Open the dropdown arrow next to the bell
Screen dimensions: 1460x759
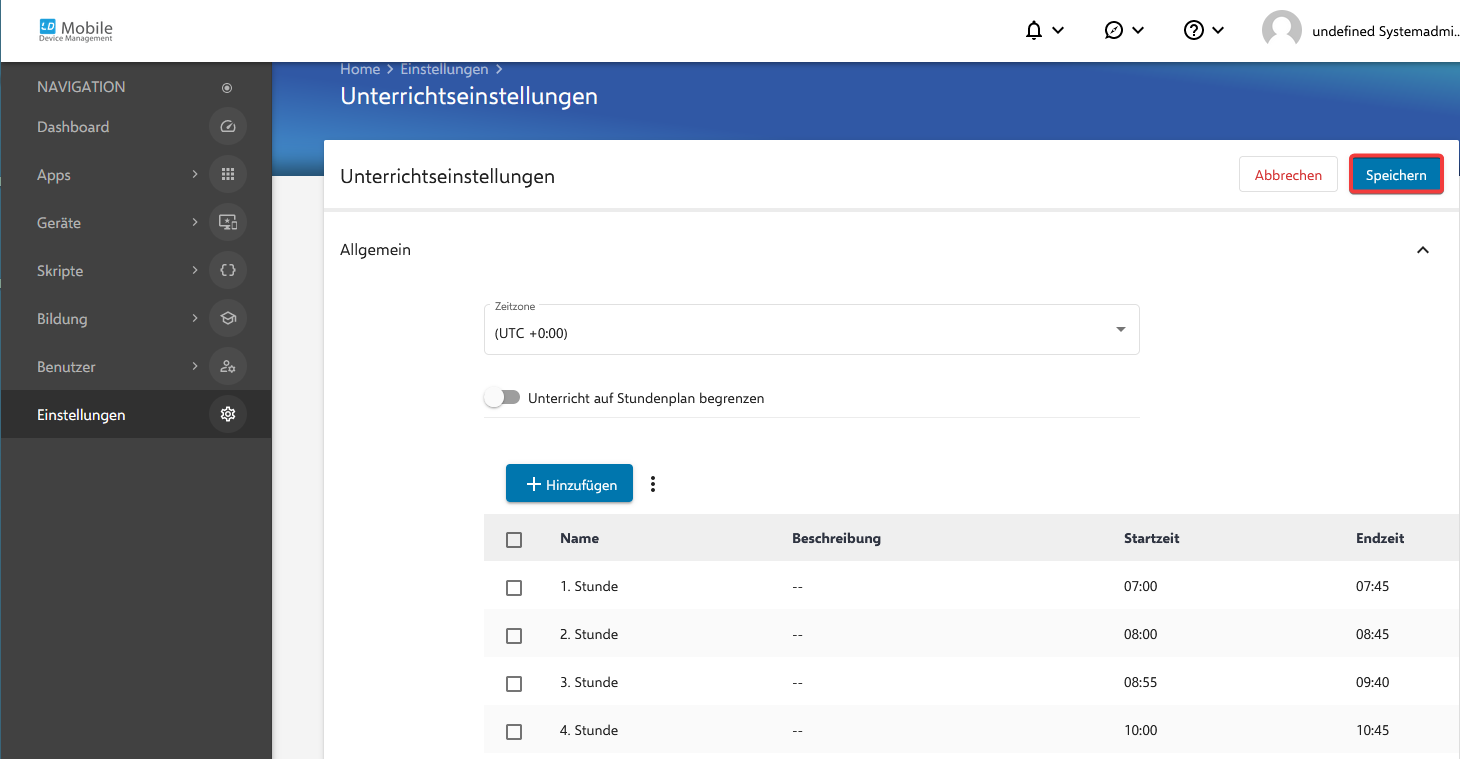1058,31
